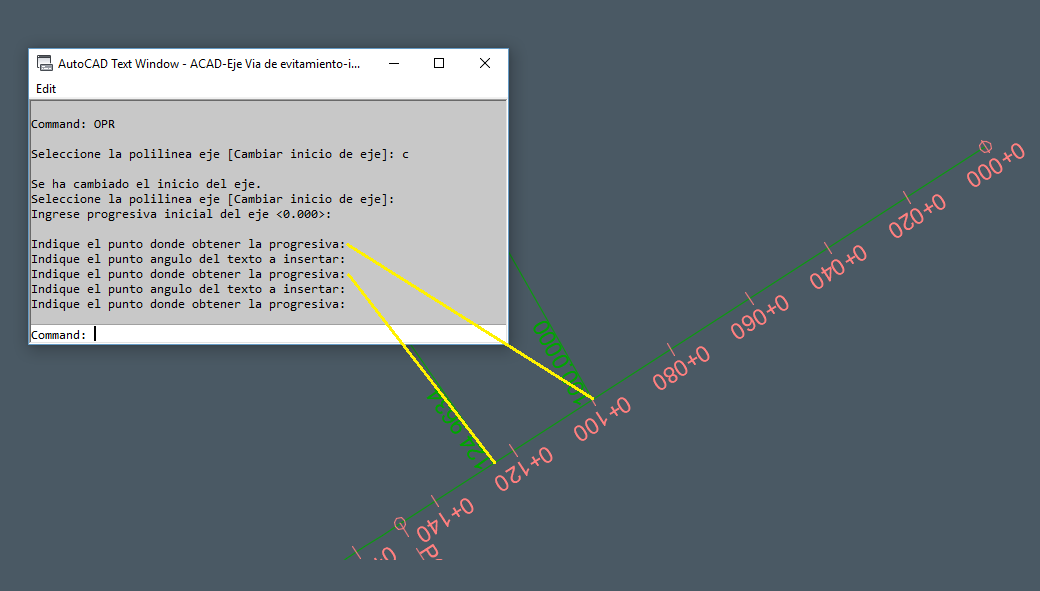Minimize the AutoCAD Text Window
The width and height of the screenshot is (1040, 591).
pyautogui.click(x=393, y=62)
